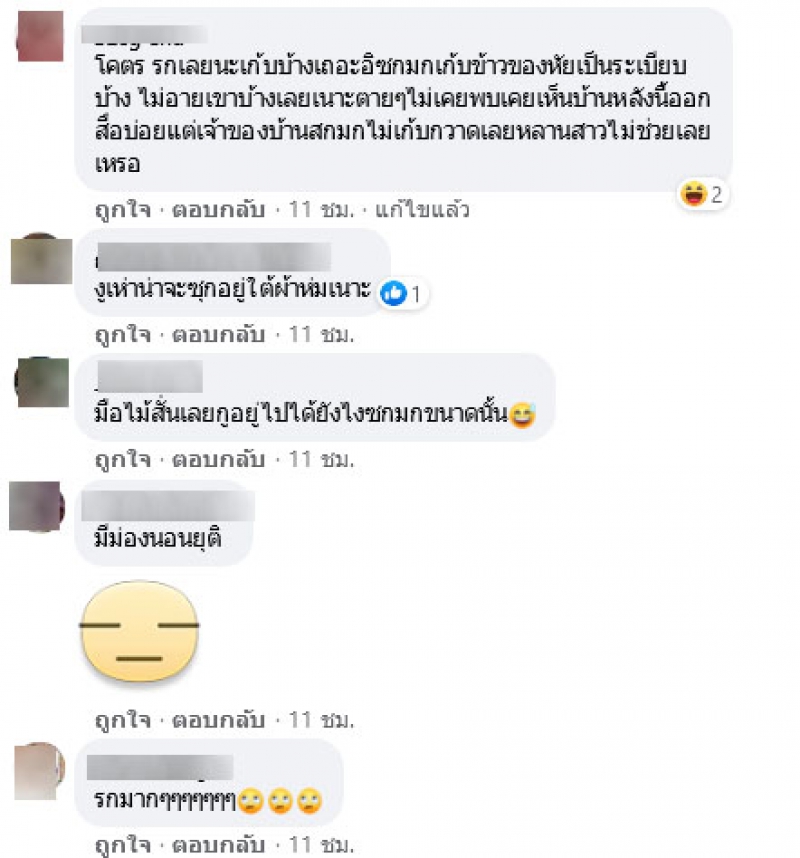
Task: Click ถูกใจ under the cobra blanket comment
Action: 123,334
